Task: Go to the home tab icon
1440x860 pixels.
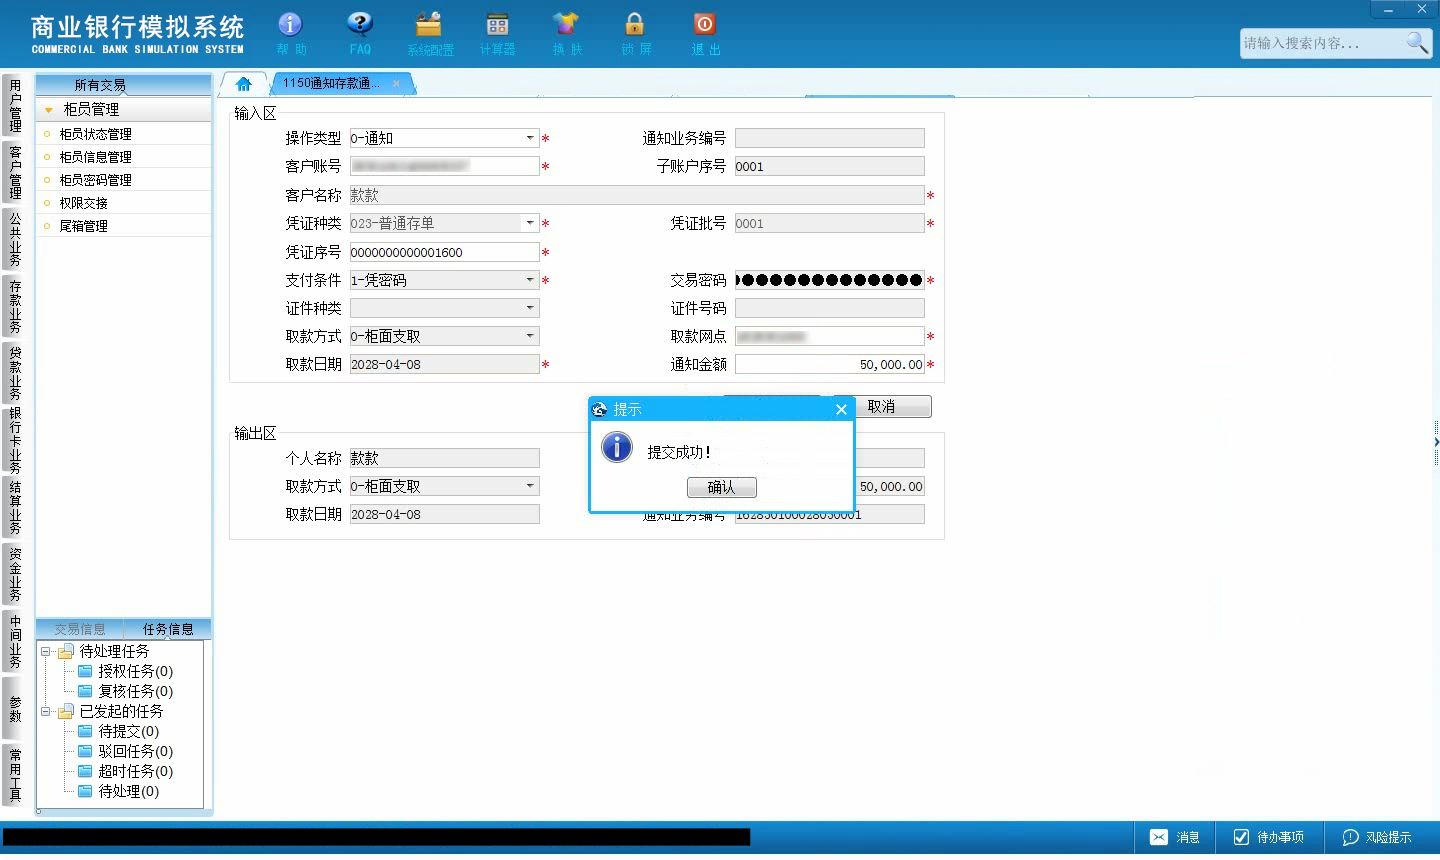Action: coord(243,84)
